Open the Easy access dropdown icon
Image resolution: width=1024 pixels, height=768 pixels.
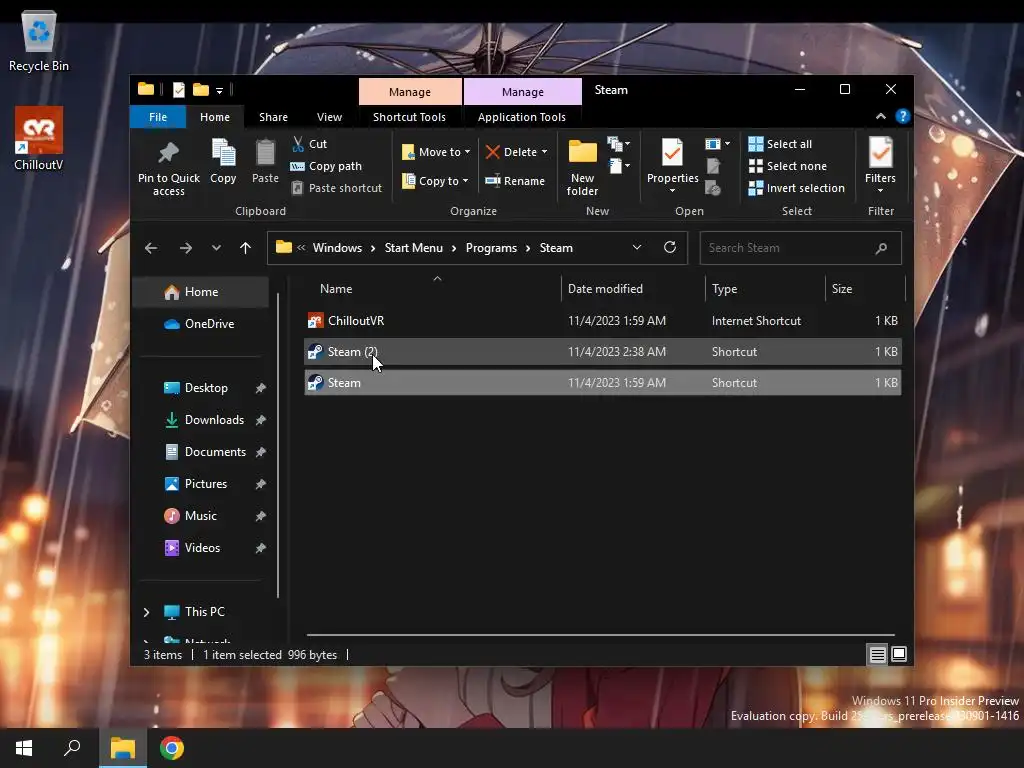point(618,166)
